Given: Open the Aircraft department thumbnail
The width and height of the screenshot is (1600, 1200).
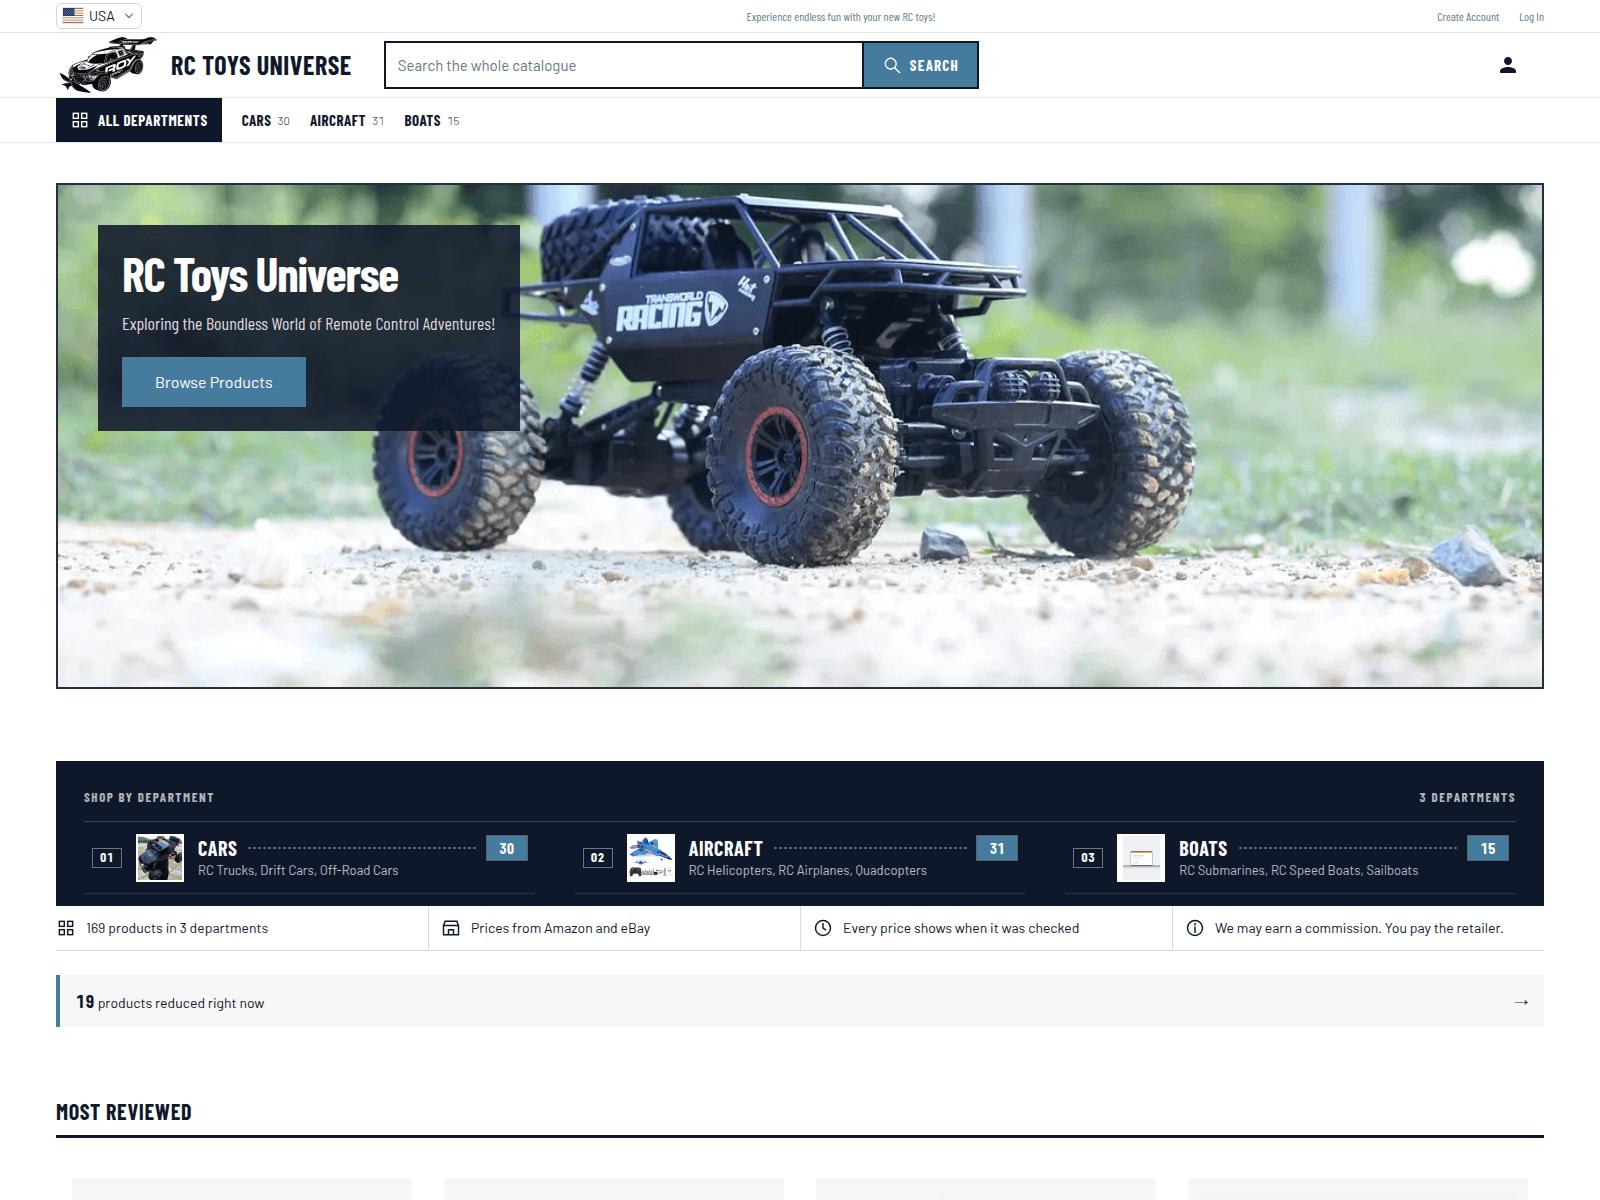Looking at the screenshot, I should (651, 858).
